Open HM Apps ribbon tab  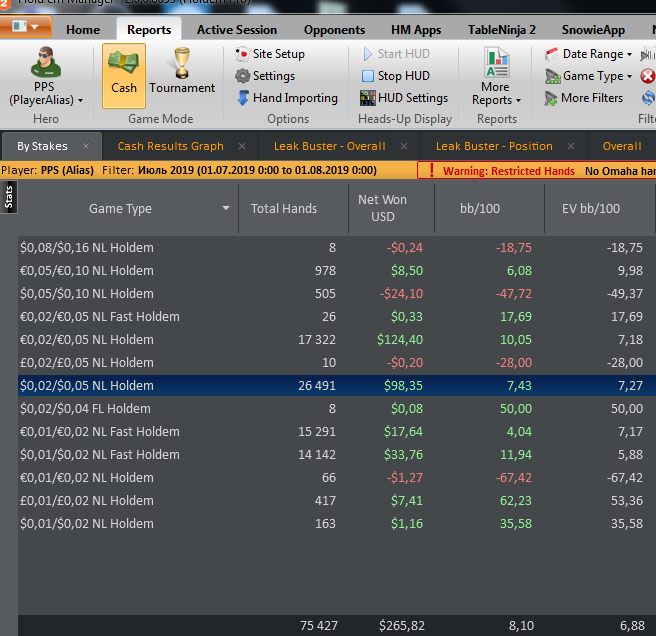pos(416,30)
